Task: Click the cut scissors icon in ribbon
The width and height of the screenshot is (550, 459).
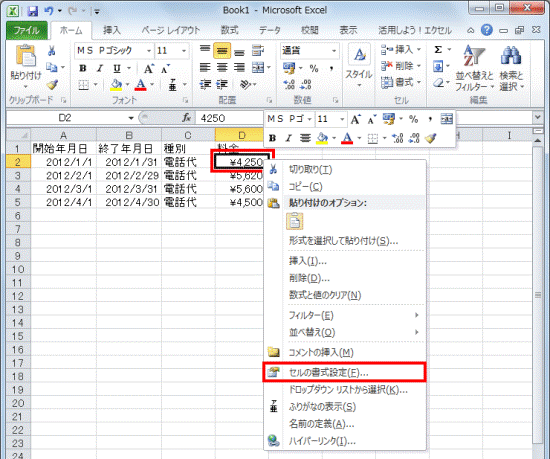Action: (x=52, y=50)
